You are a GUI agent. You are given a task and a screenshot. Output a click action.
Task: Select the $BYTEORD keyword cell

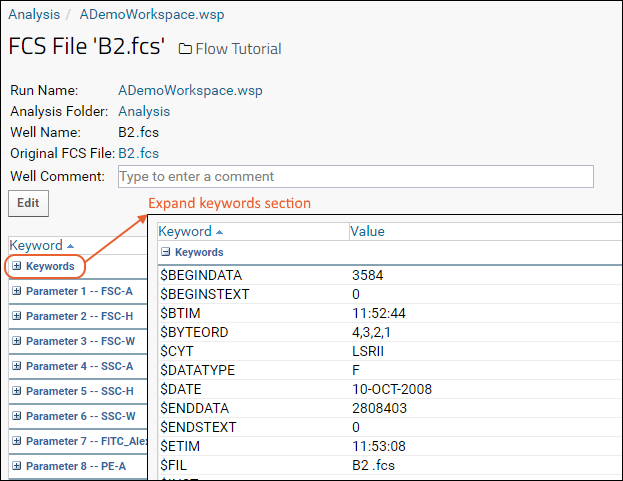[194, 332]
